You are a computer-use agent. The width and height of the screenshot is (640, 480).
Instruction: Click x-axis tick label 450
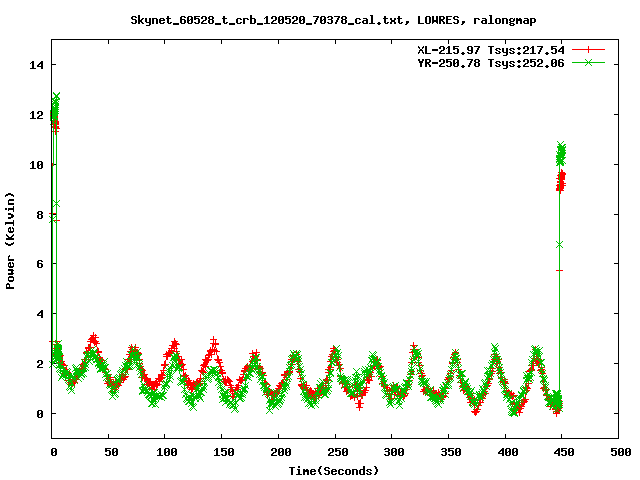(x=564, y=452)
